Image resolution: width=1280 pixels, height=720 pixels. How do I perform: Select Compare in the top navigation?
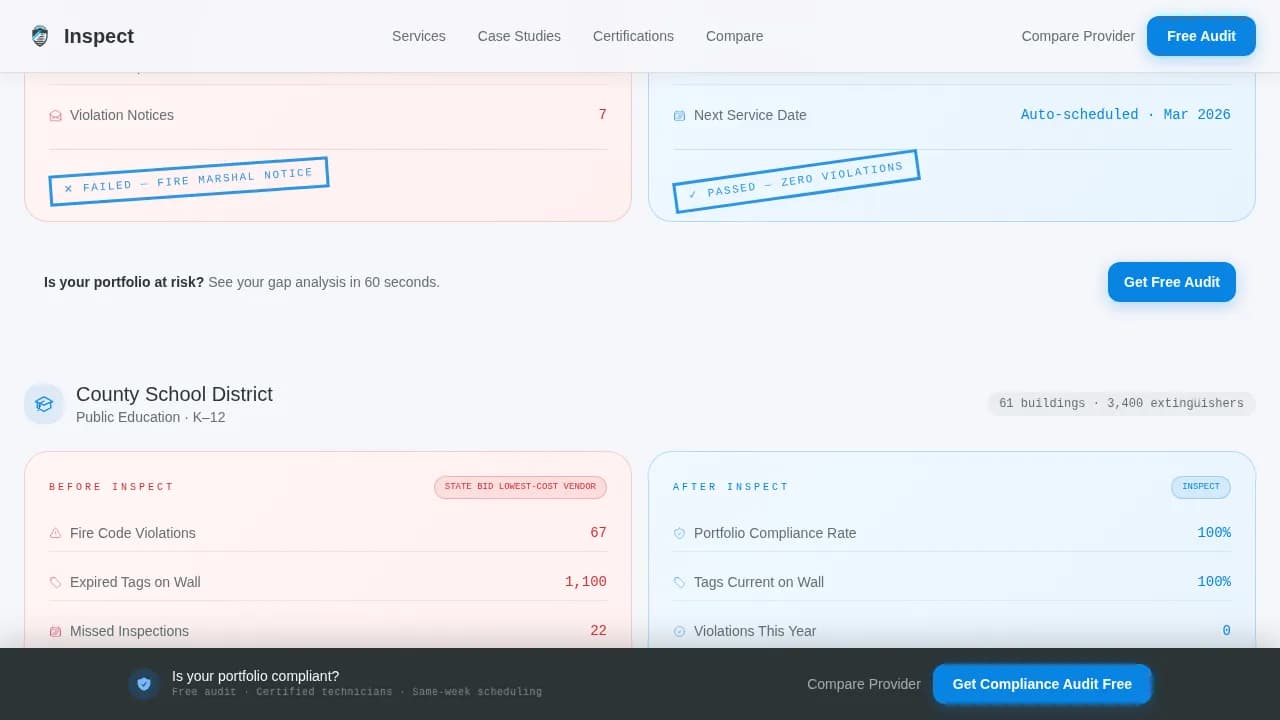734,36
